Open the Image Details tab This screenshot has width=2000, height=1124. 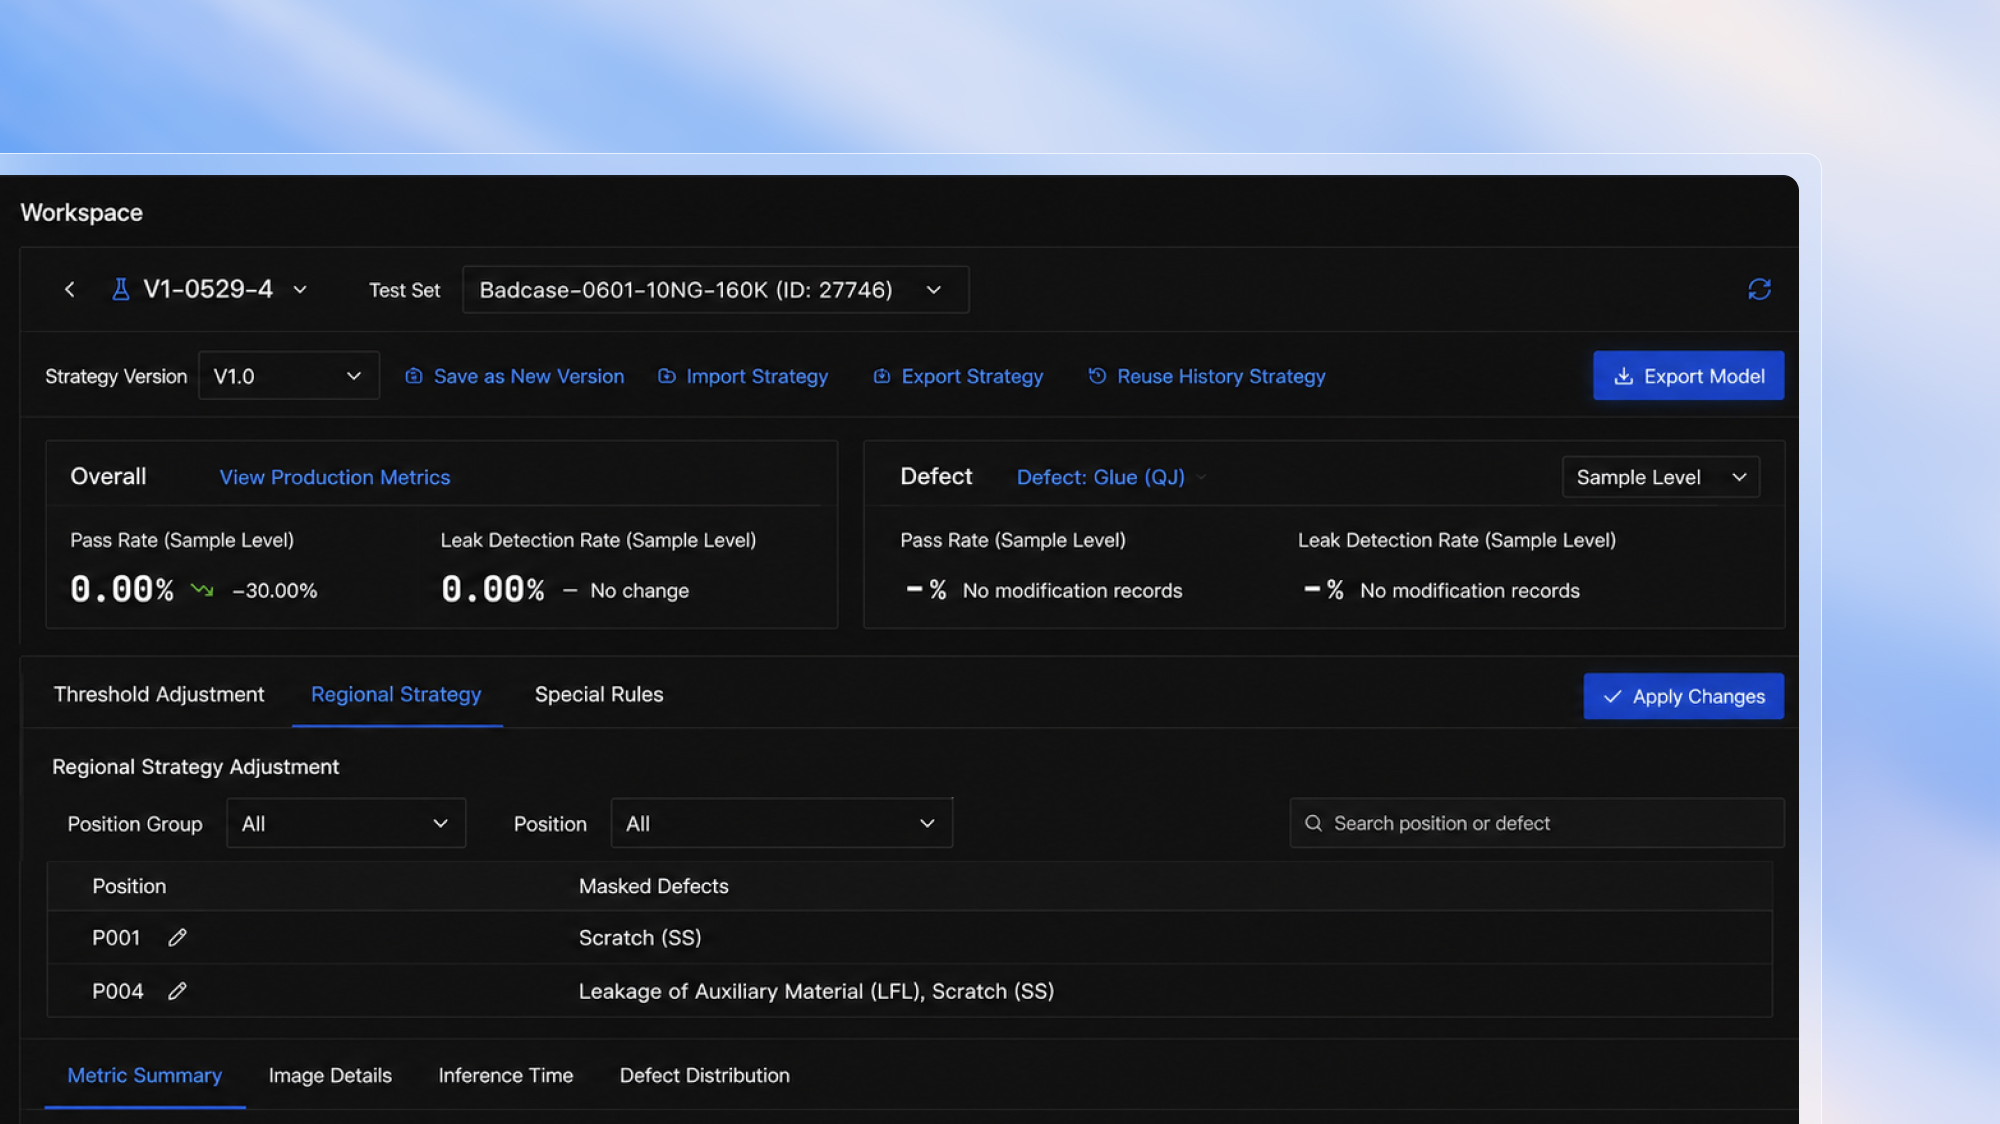point(330,1076)
